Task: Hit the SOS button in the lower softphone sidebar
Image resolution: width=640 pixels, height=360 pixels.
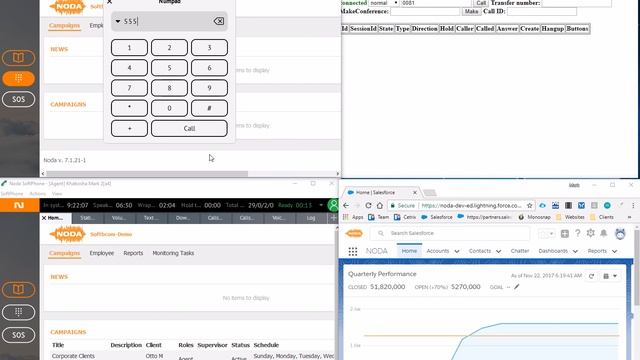Action: coord(18,335)
